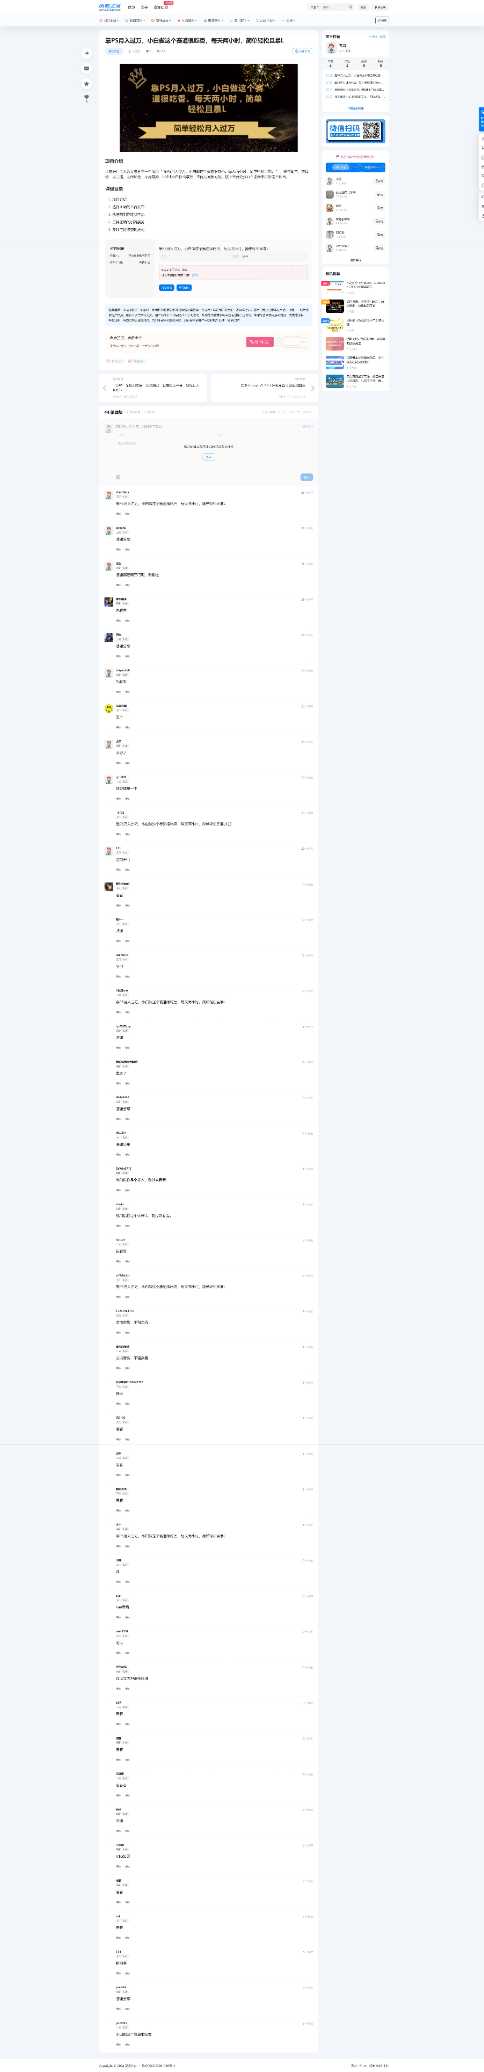The width and height of the screenshot is (484, 2072).
Task: Click the blue submit comment button
Action: click(307, 477)
